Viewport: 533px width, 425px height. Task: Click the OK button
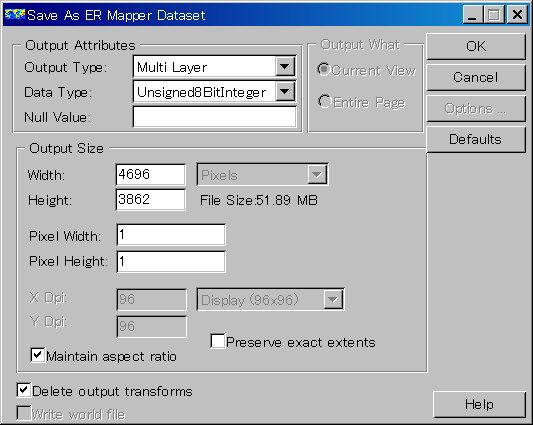[x=476, y=47]
